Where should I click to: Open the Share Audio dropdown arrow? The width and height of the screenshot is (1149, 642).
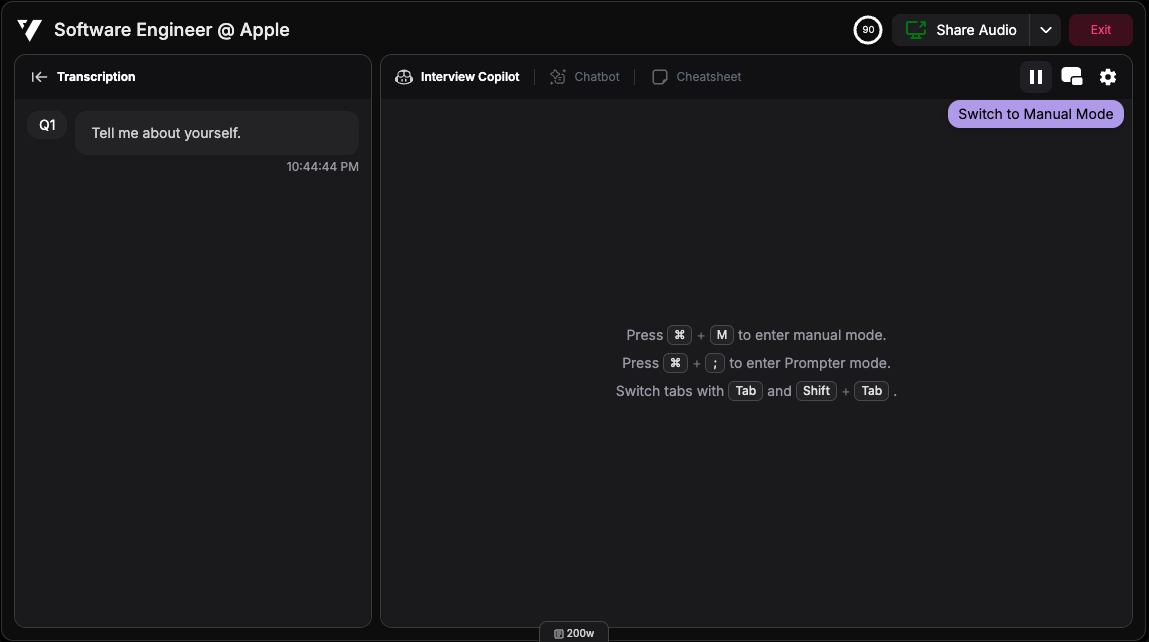(x=1046, y=30)
